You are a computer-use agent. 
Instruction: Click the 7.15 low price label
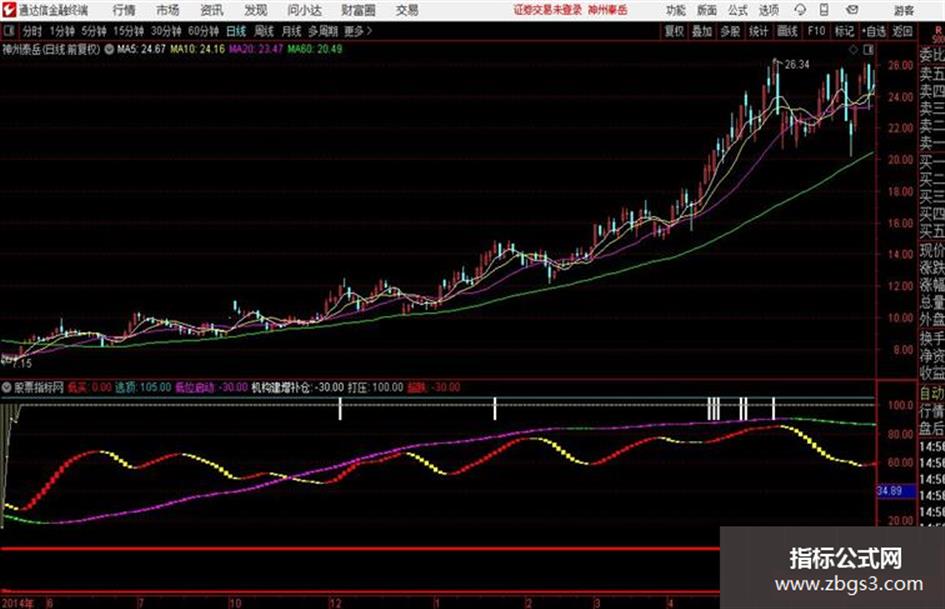point(22,364)
